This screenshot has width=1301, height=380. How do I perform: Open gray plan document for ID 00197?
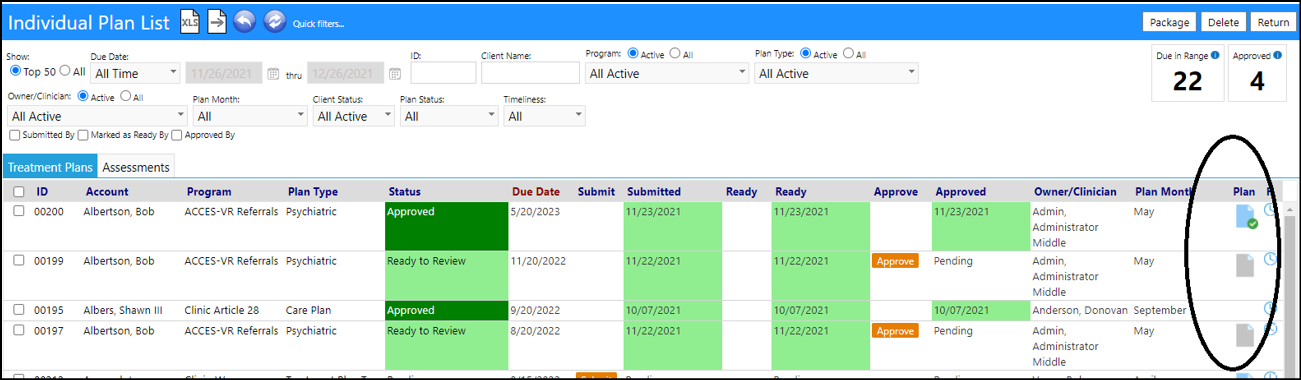coord(1245,335)
